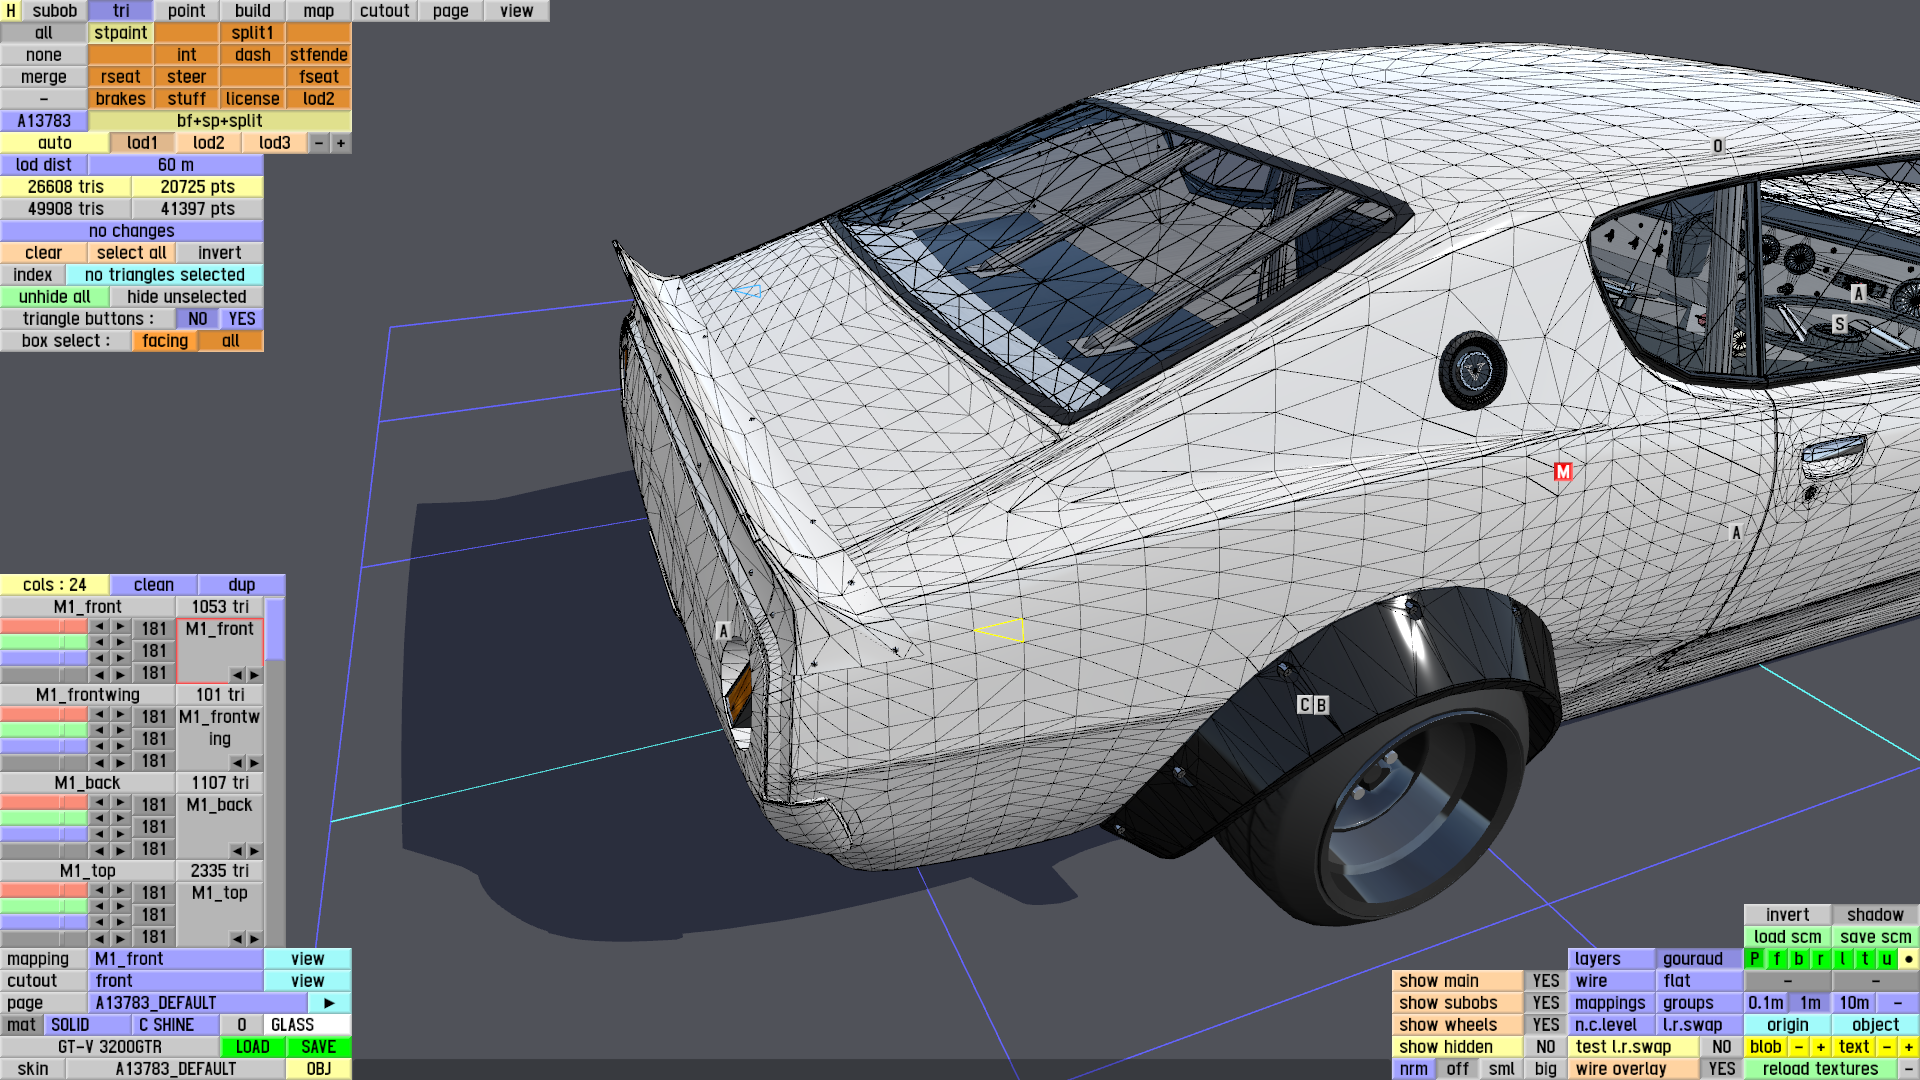This screenshot has width=1920, height=1080.
Task: Switch to the t top view button
Action: (x=1864, y=959)
